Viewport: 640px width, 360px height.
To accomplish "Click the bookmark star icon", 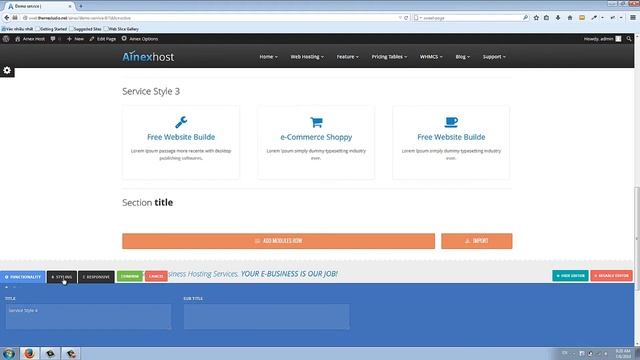I will (x=536, y=18).
